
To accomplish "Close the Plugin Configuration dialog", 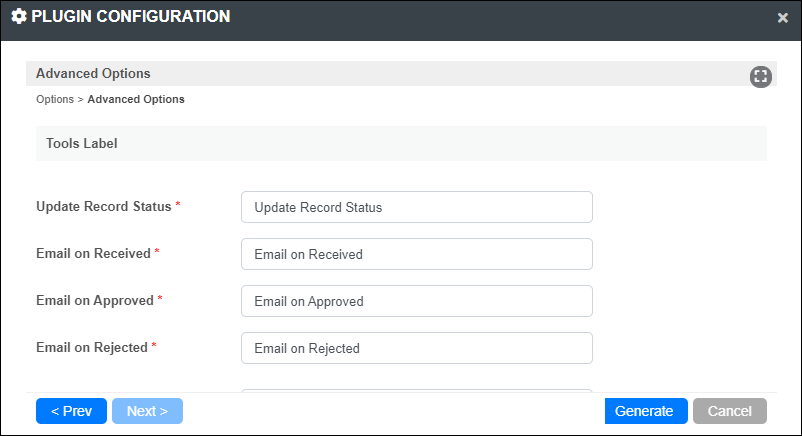I will pyautogui.click(x=783, y=18).
